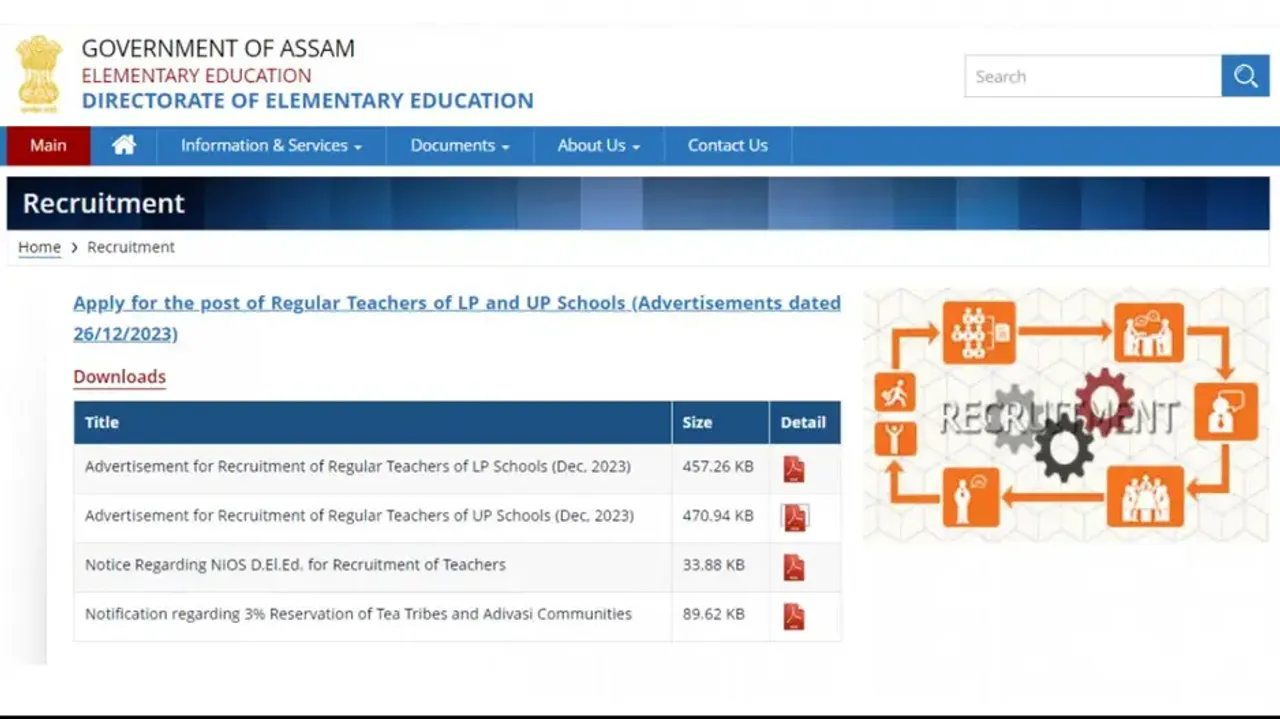1280x719 pixels.
Task: Open PDF for Tea Tribes reservation notification
Action: coord(794,616)
